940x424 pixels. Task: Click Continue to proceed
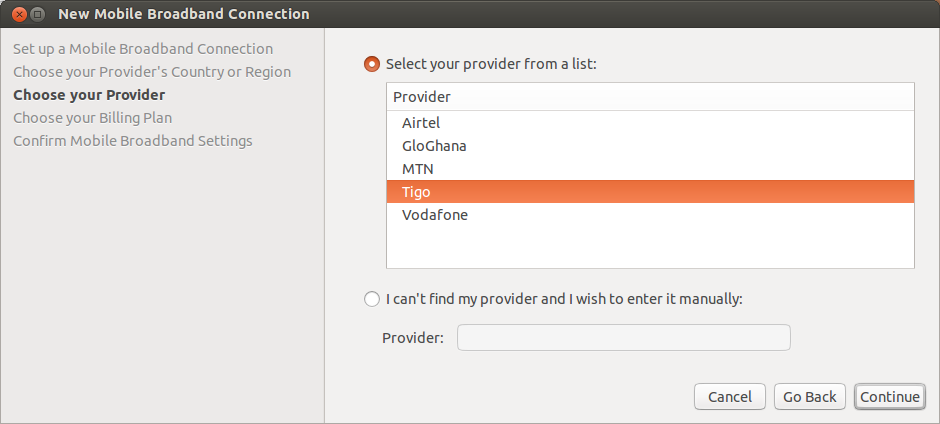coord(890,397)
